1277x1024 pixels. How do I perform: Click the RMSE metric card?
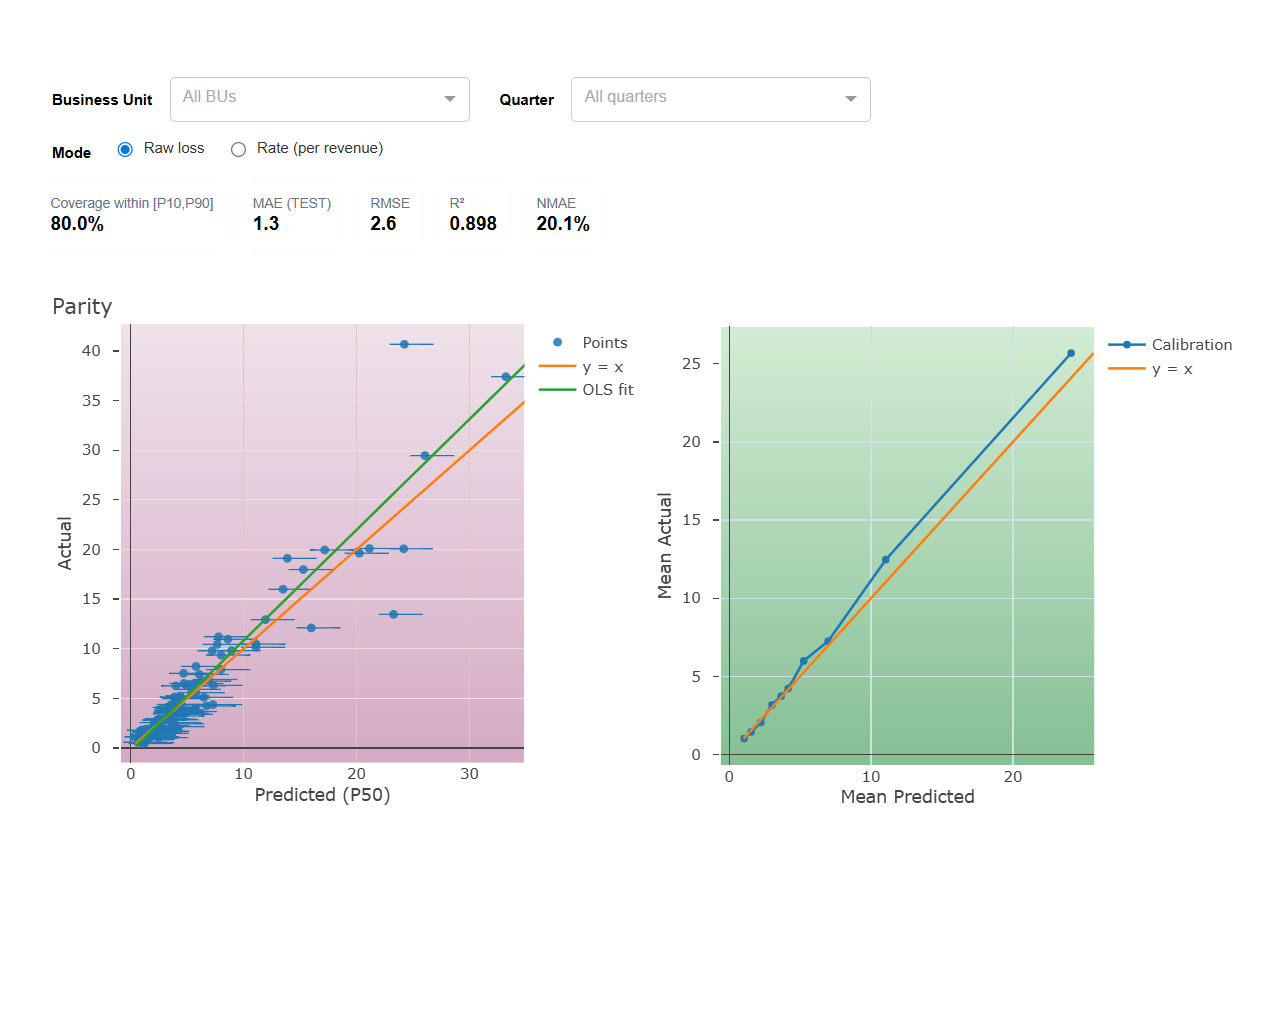pos(389,214)
